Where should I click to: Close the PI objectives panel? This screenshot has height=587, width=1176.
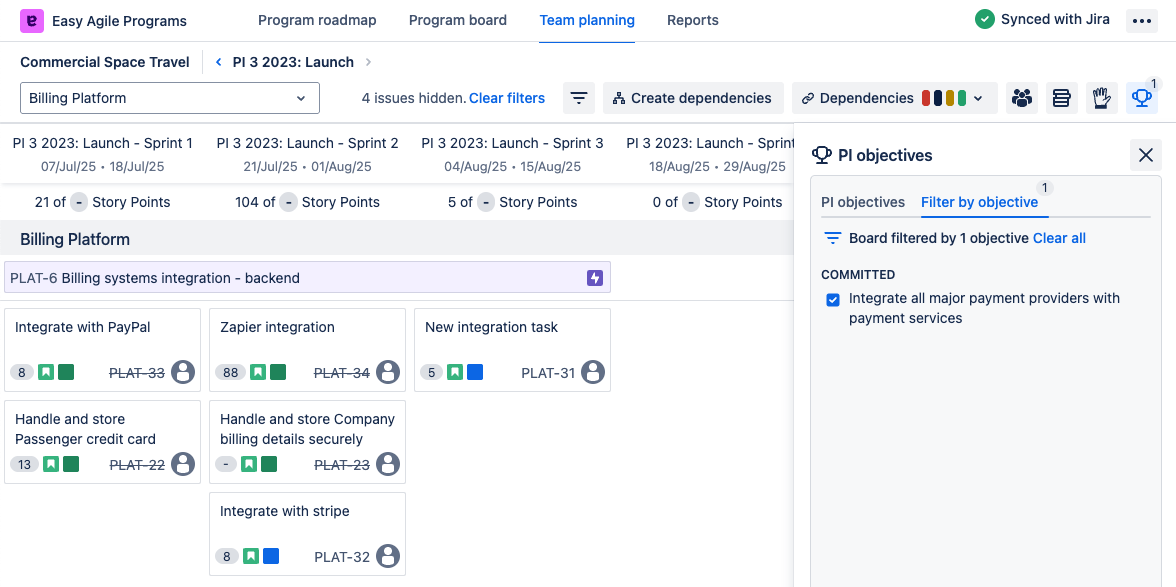[x=1146, y=155]
